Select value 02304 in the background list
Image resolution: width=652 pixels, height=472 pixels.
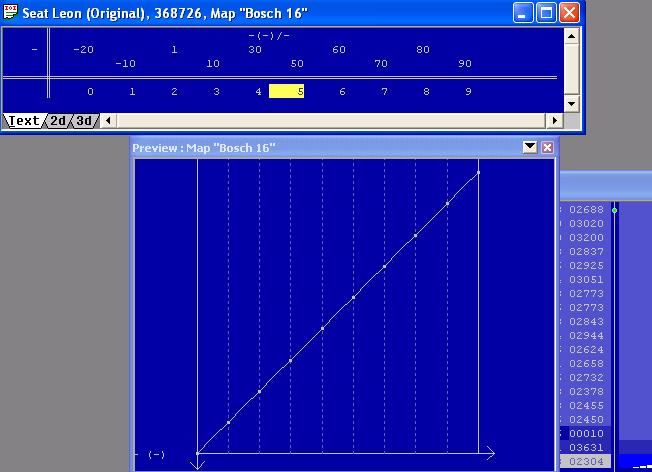coord(586,462)
